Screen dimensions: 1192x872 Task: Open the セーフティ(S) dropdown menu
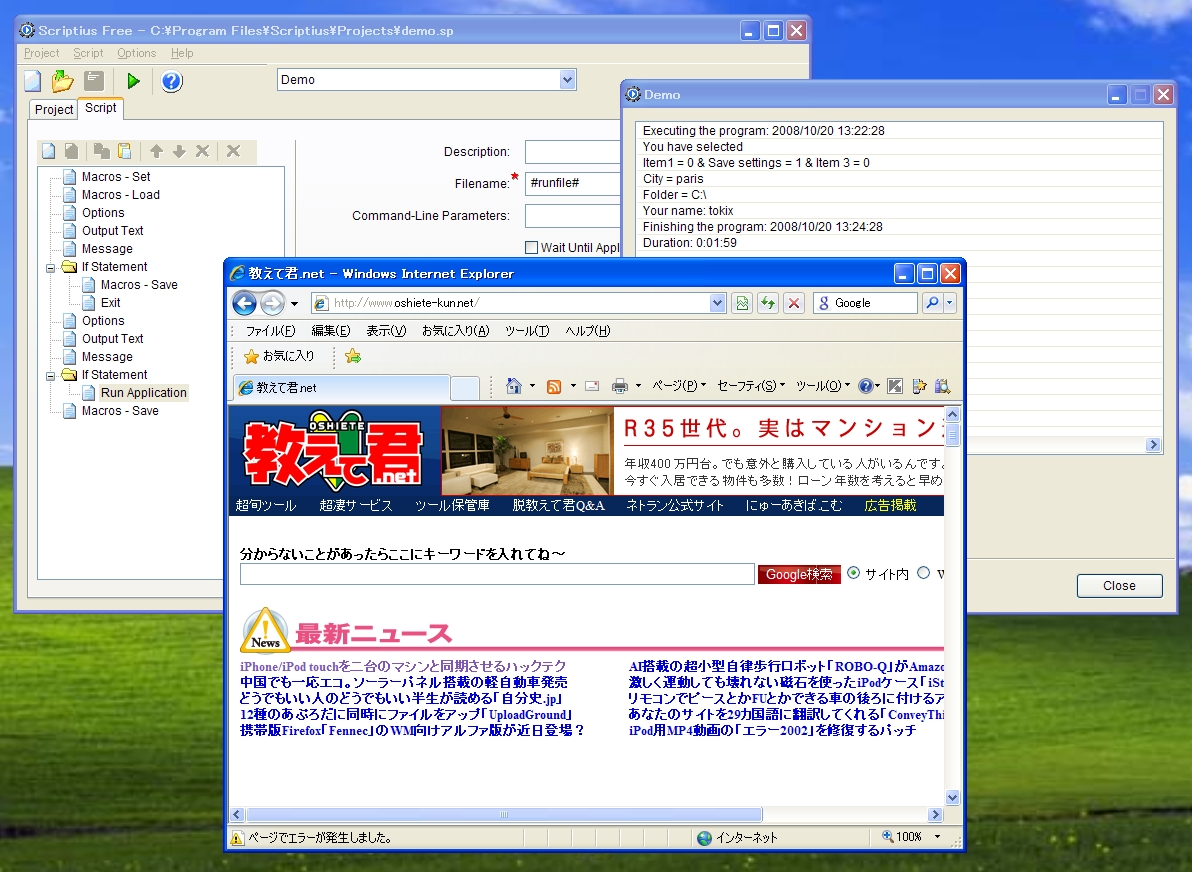751,386
